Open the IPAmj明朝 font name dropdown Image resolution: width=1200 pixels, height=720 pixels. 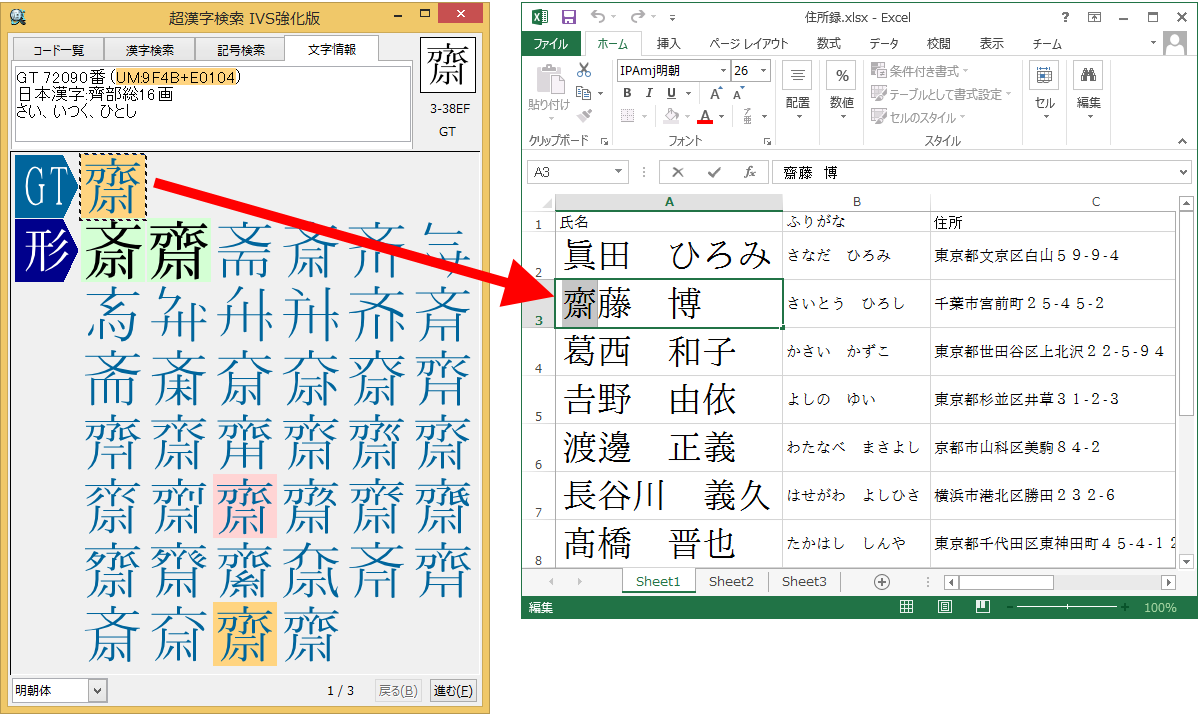click(x=722, y=71)
